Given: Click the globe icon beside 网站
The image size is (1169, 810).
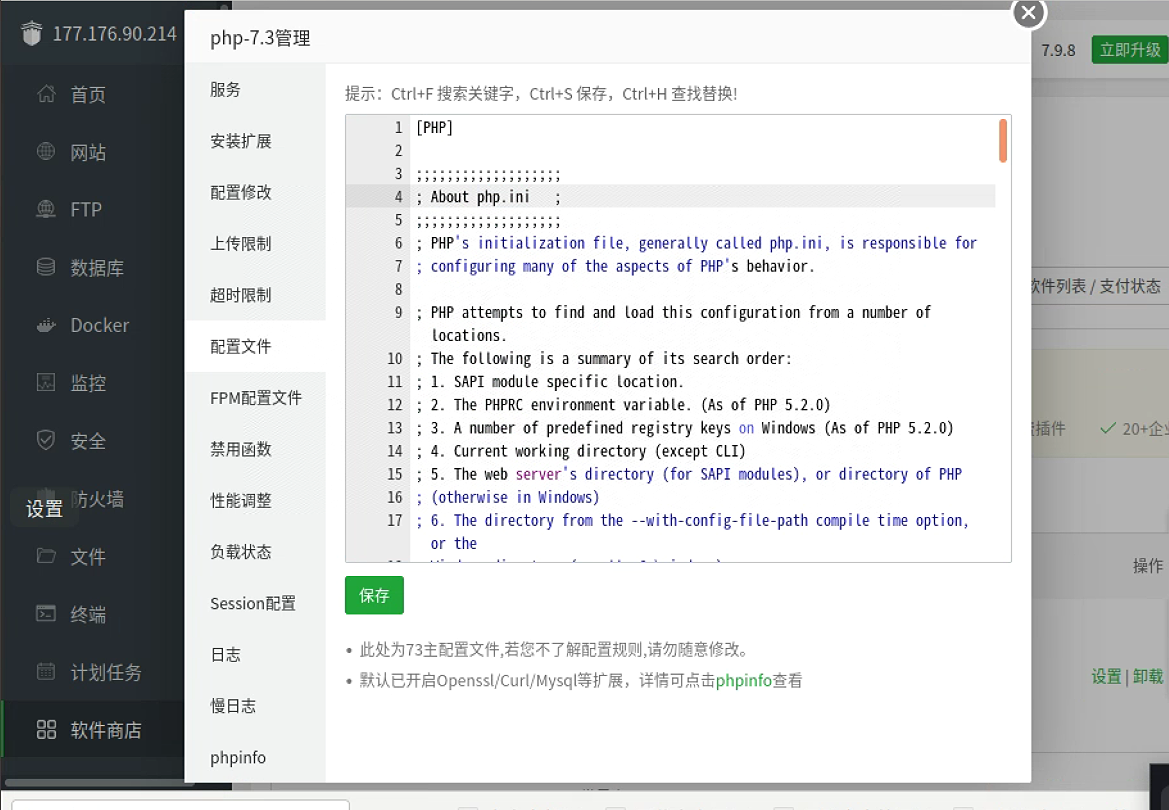Looking at the screenshot, I should [46, 151].
